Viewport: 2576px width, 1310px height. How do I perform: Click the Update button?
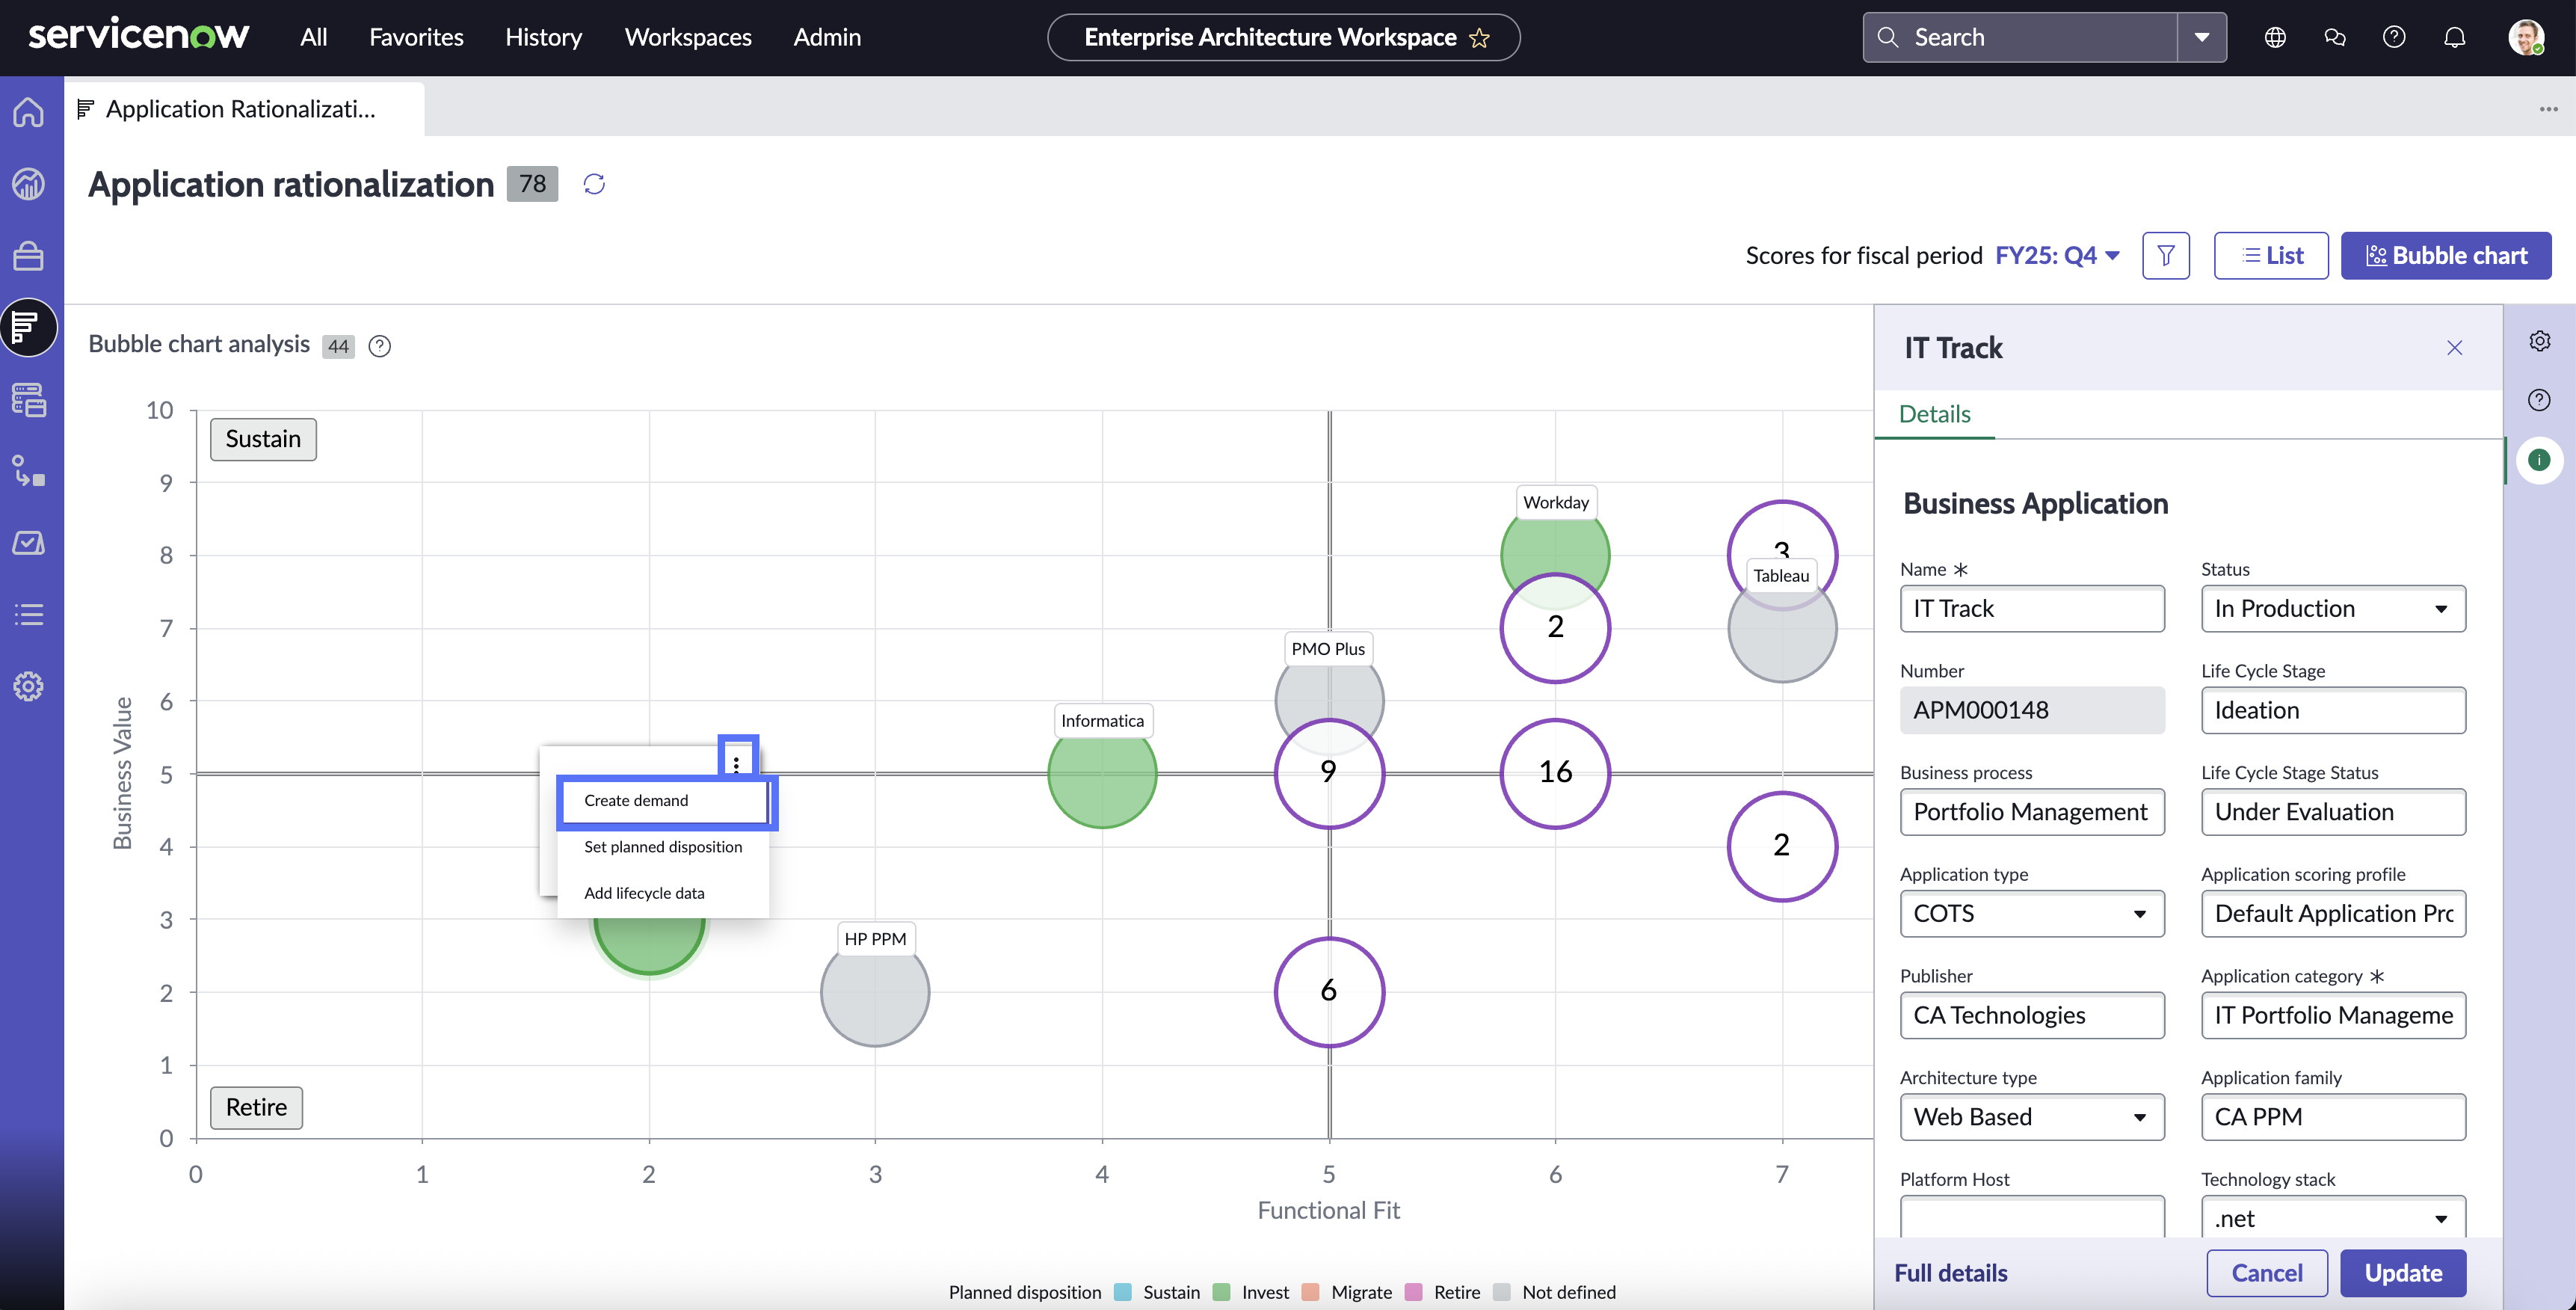pyautogui.click(x=2403, y=1273)
